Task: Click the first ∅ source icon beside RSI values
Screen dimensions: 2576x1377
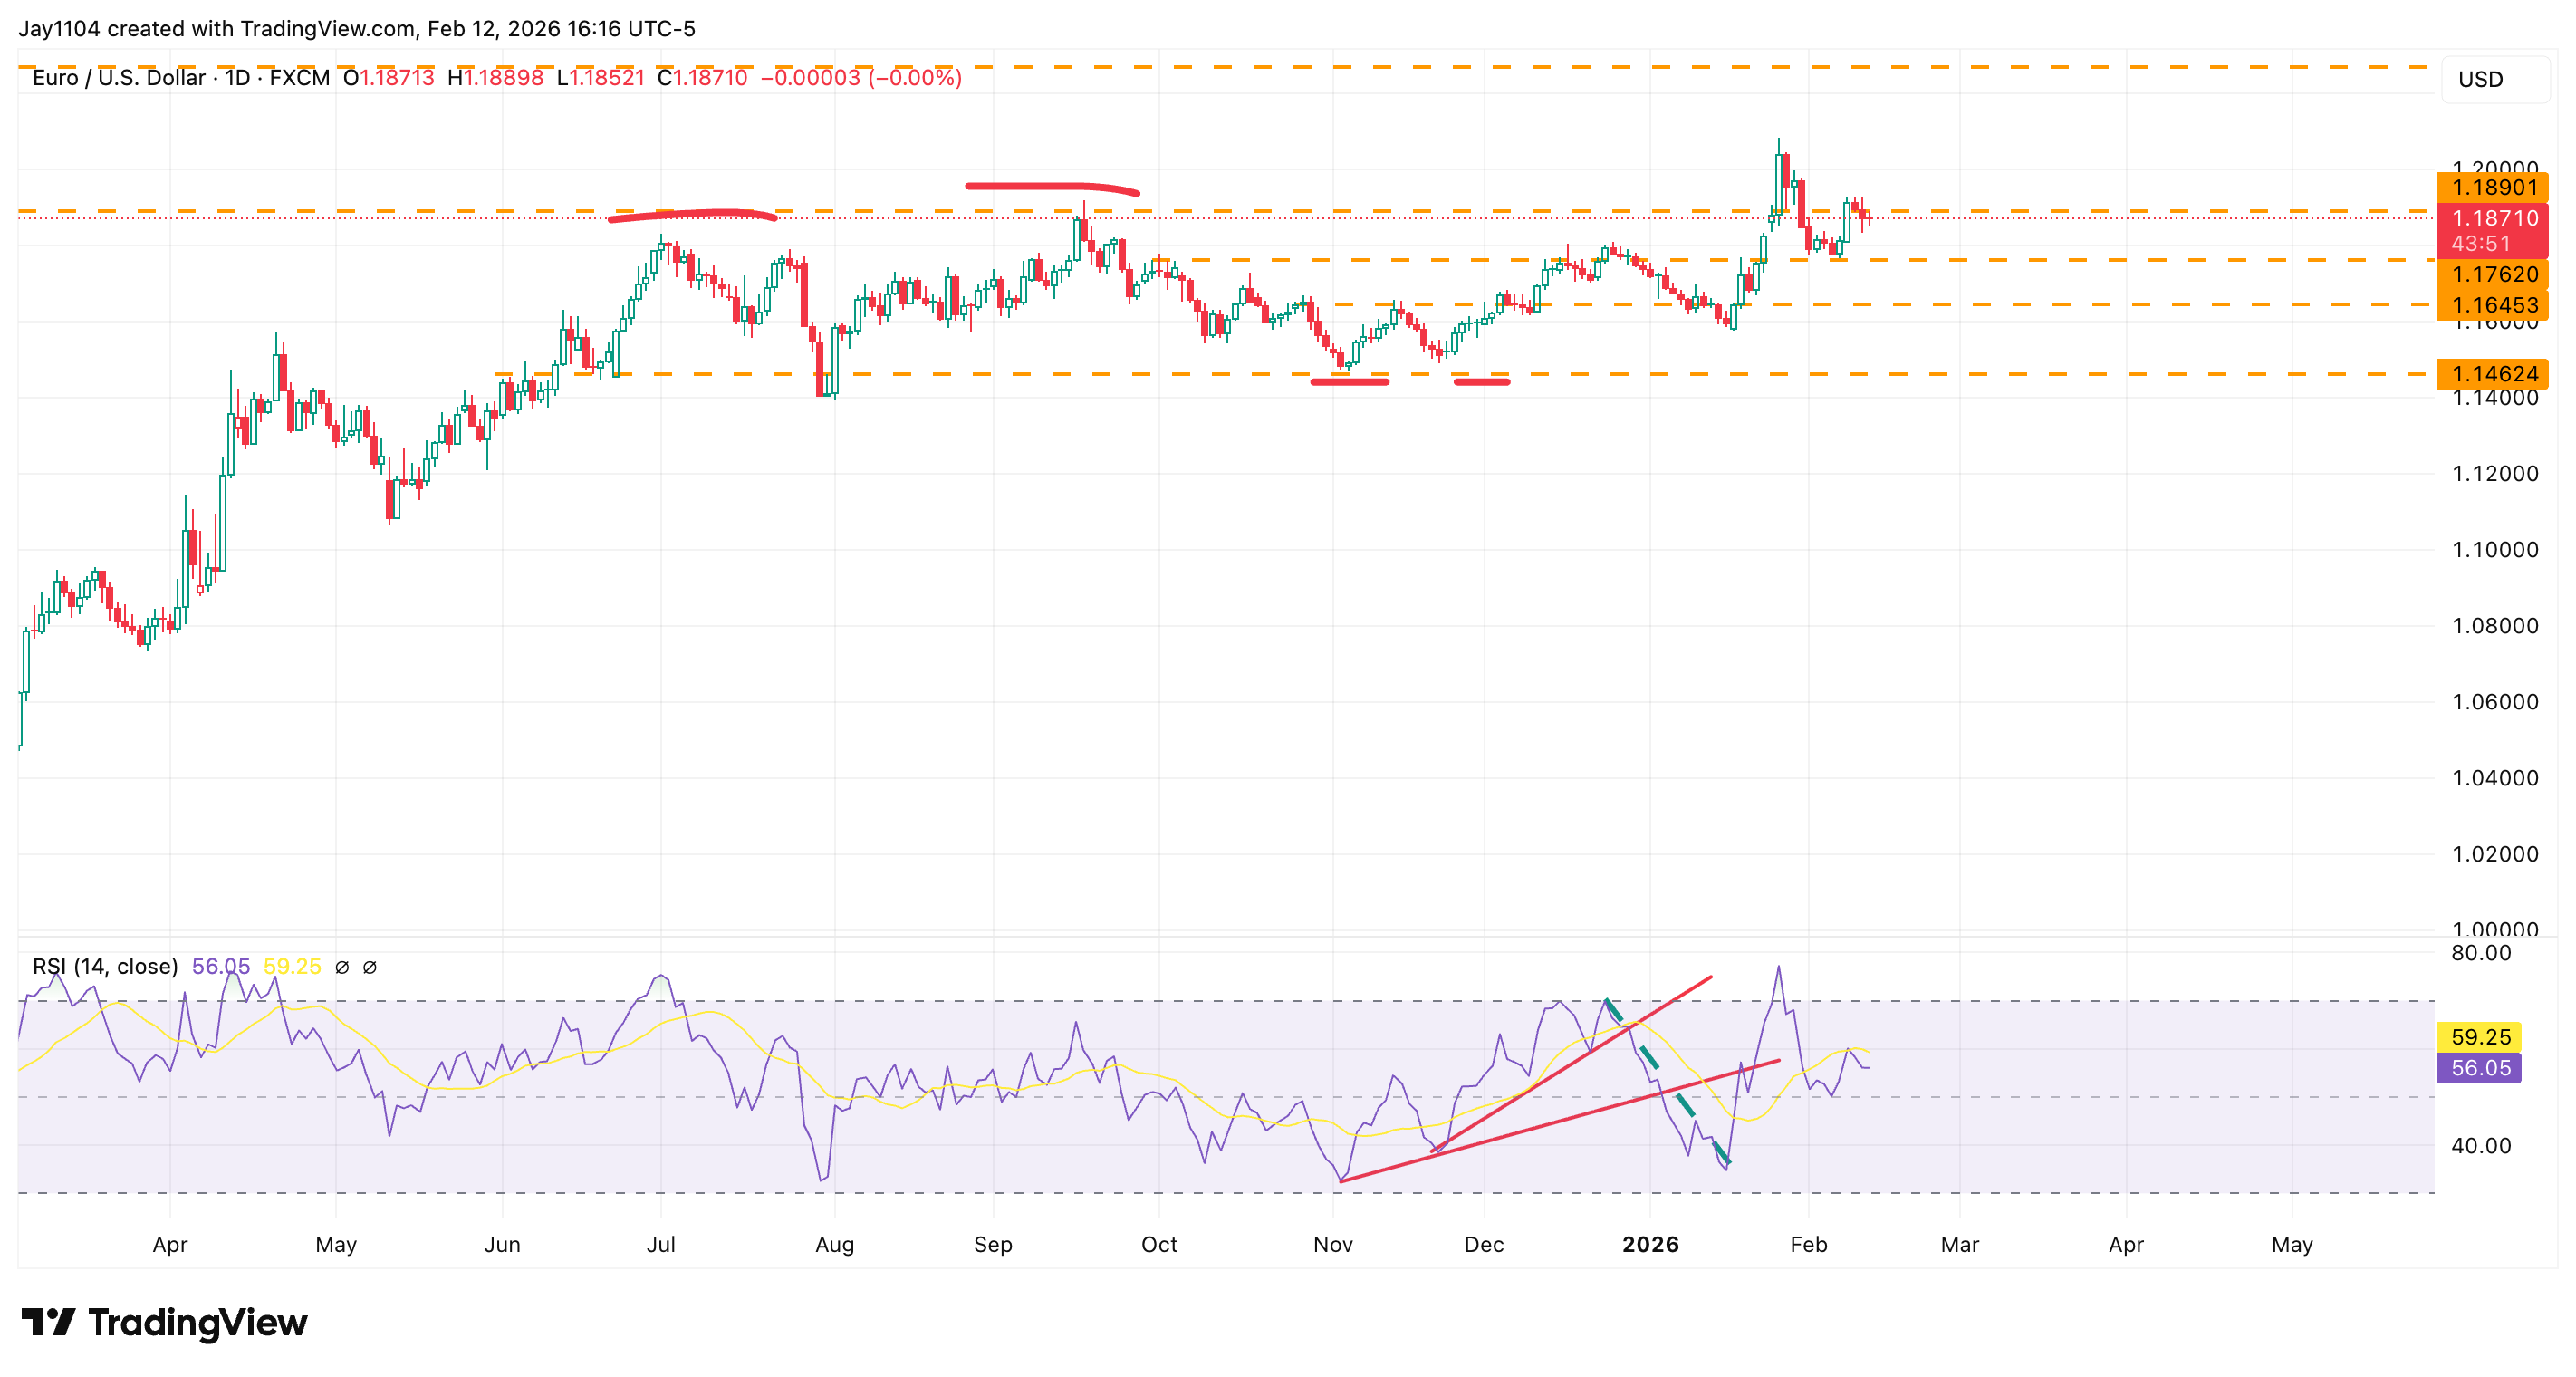Action: 342,966
